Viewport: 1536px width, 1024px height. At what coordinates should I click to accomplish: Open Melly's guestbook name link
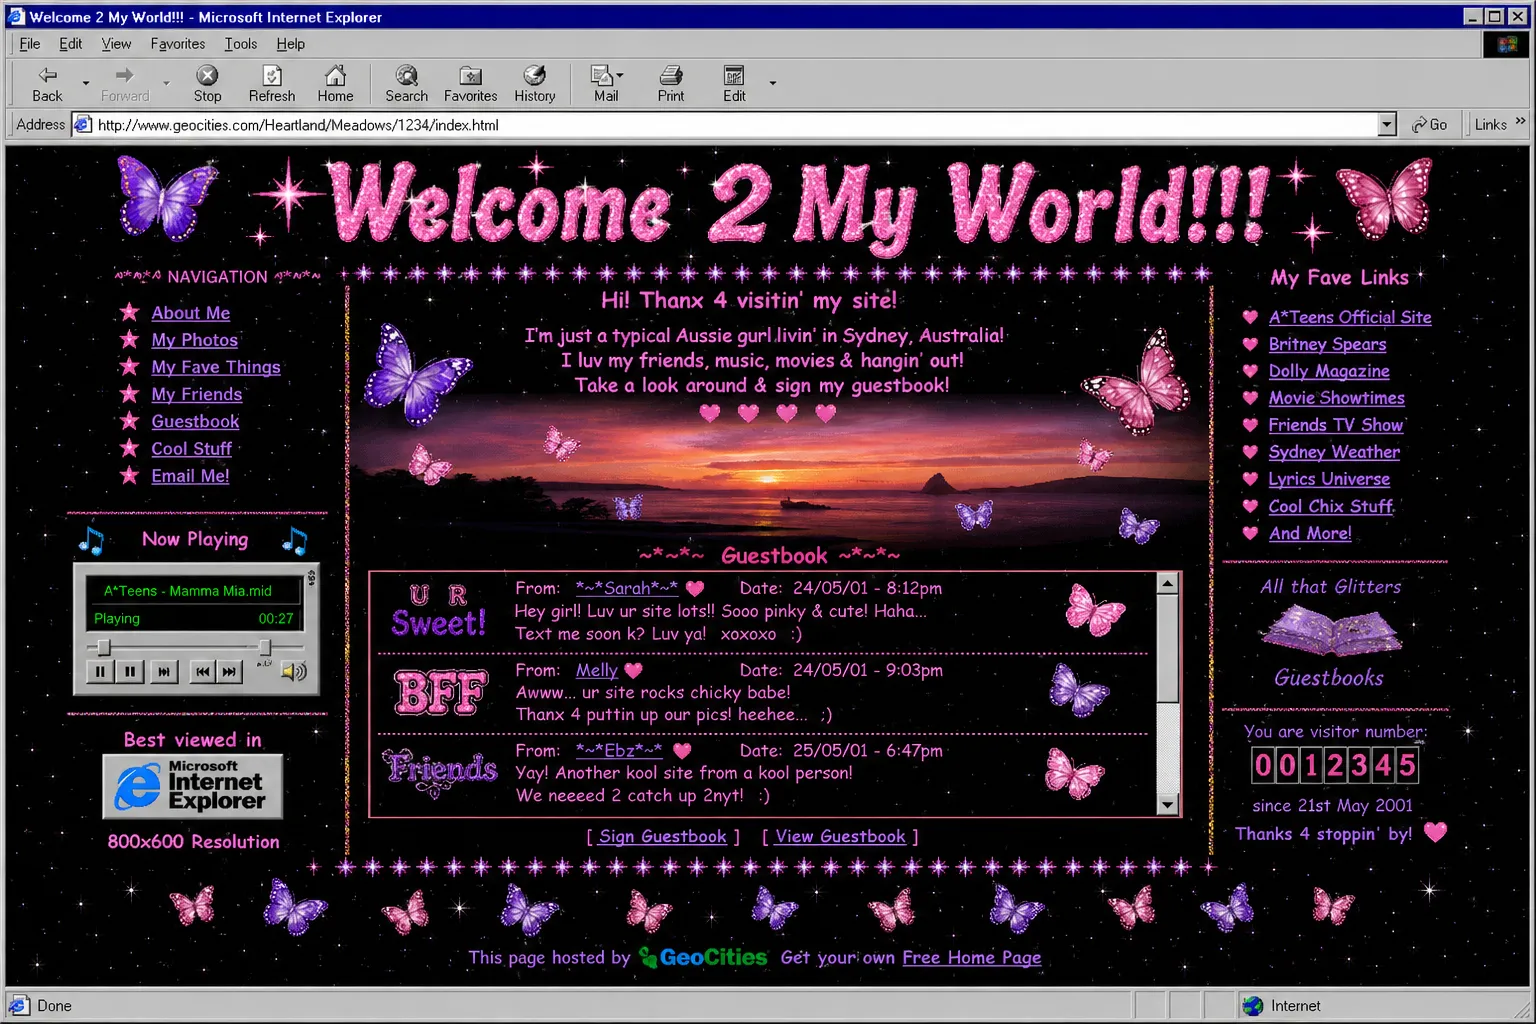[597, 670]
